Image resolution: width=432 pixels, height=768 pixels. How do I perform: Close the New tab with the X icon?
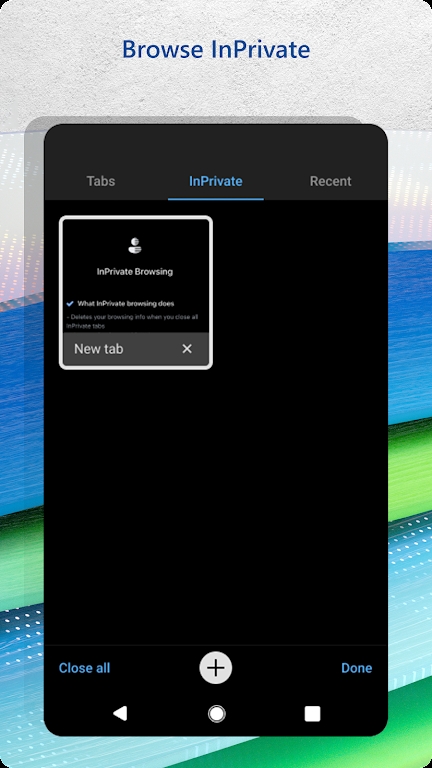(x=187, y=349)
